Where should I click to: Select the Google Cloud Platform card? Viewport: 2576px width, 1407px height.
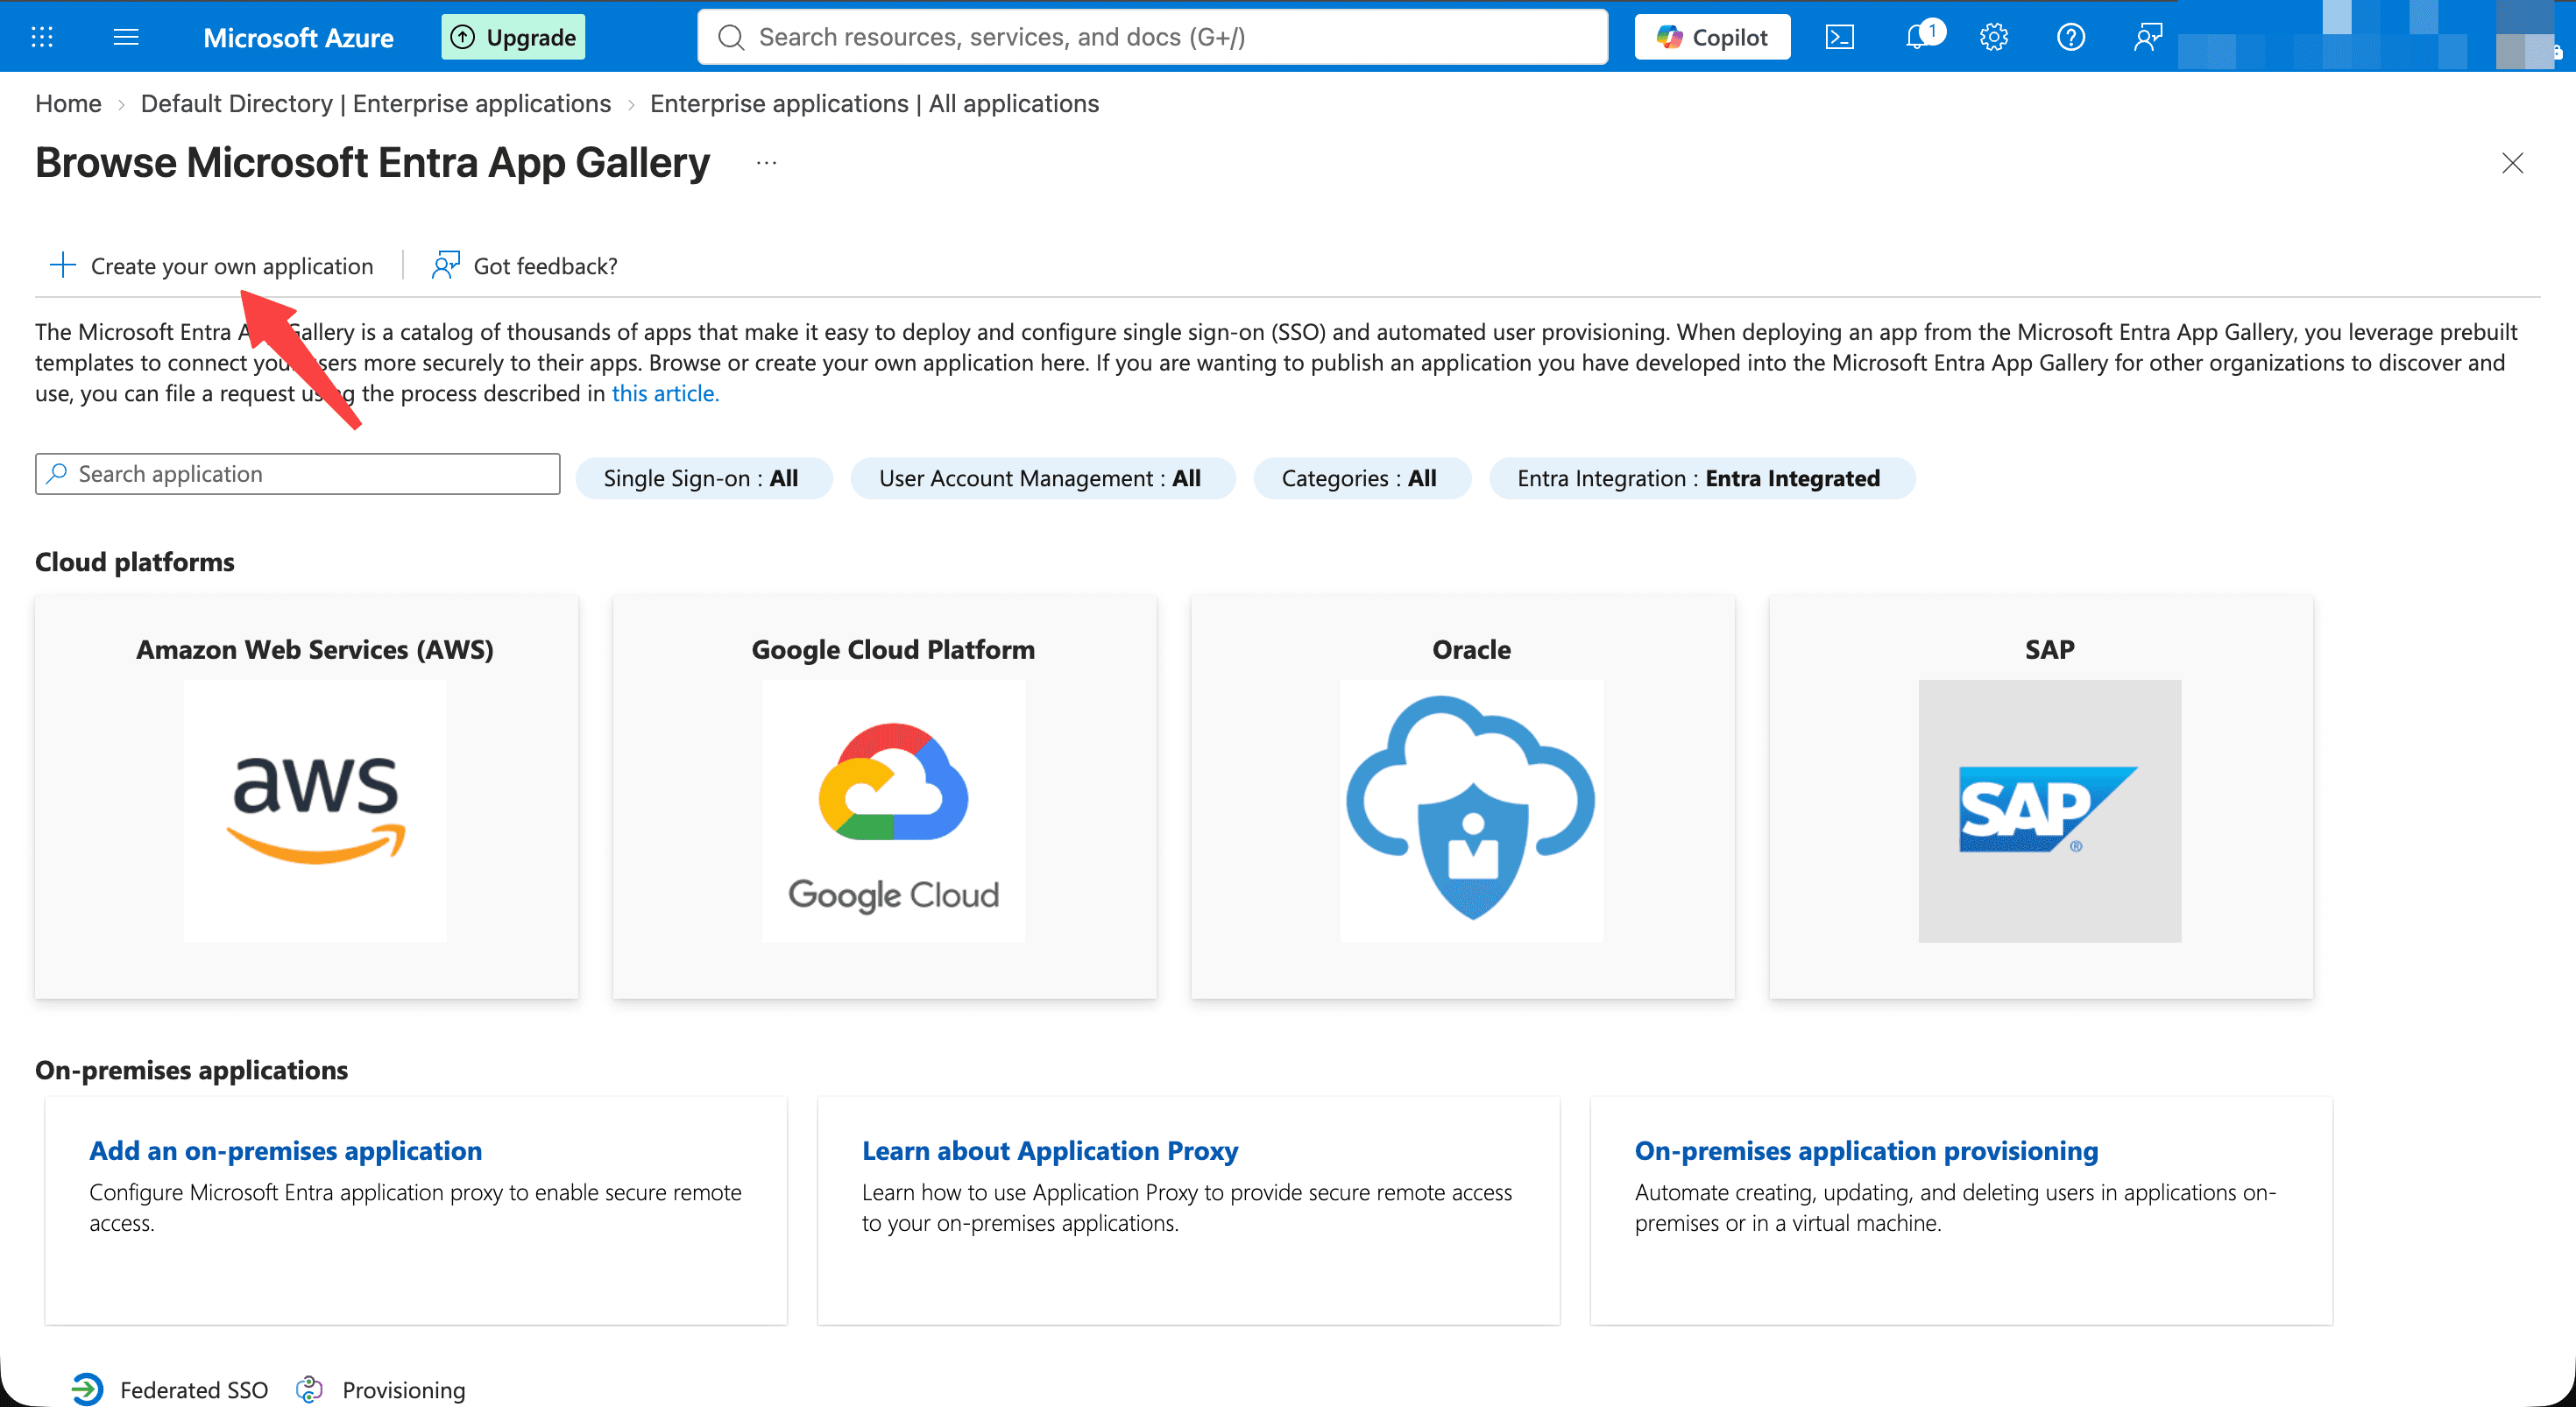885,797
